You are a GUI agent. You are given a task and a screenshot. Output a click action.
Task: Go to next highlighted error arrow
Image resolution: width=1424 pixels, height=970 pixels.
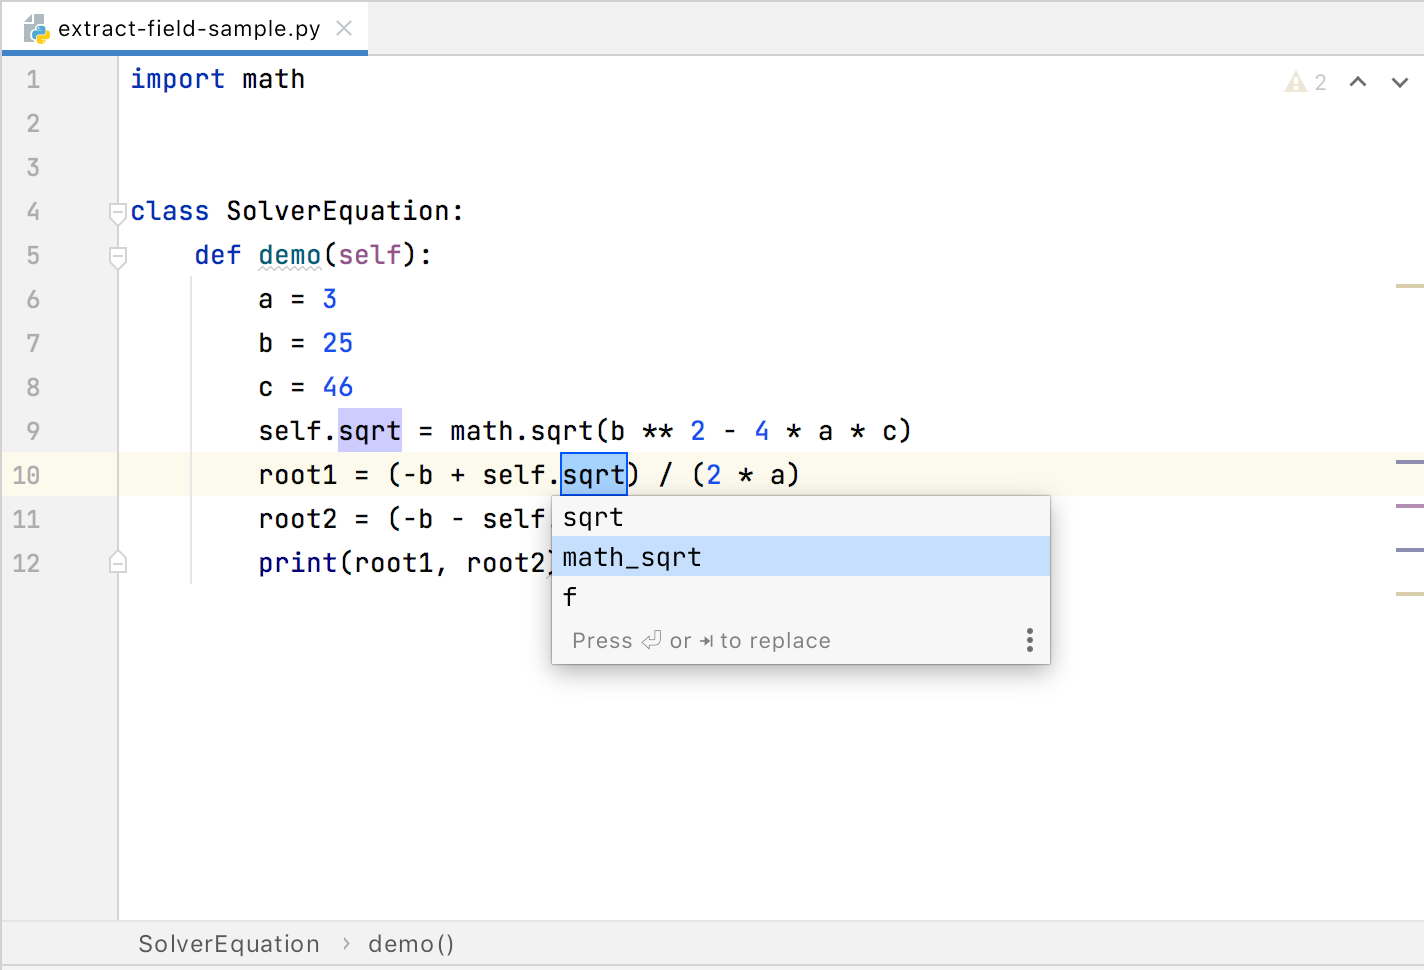(1400, 82)
